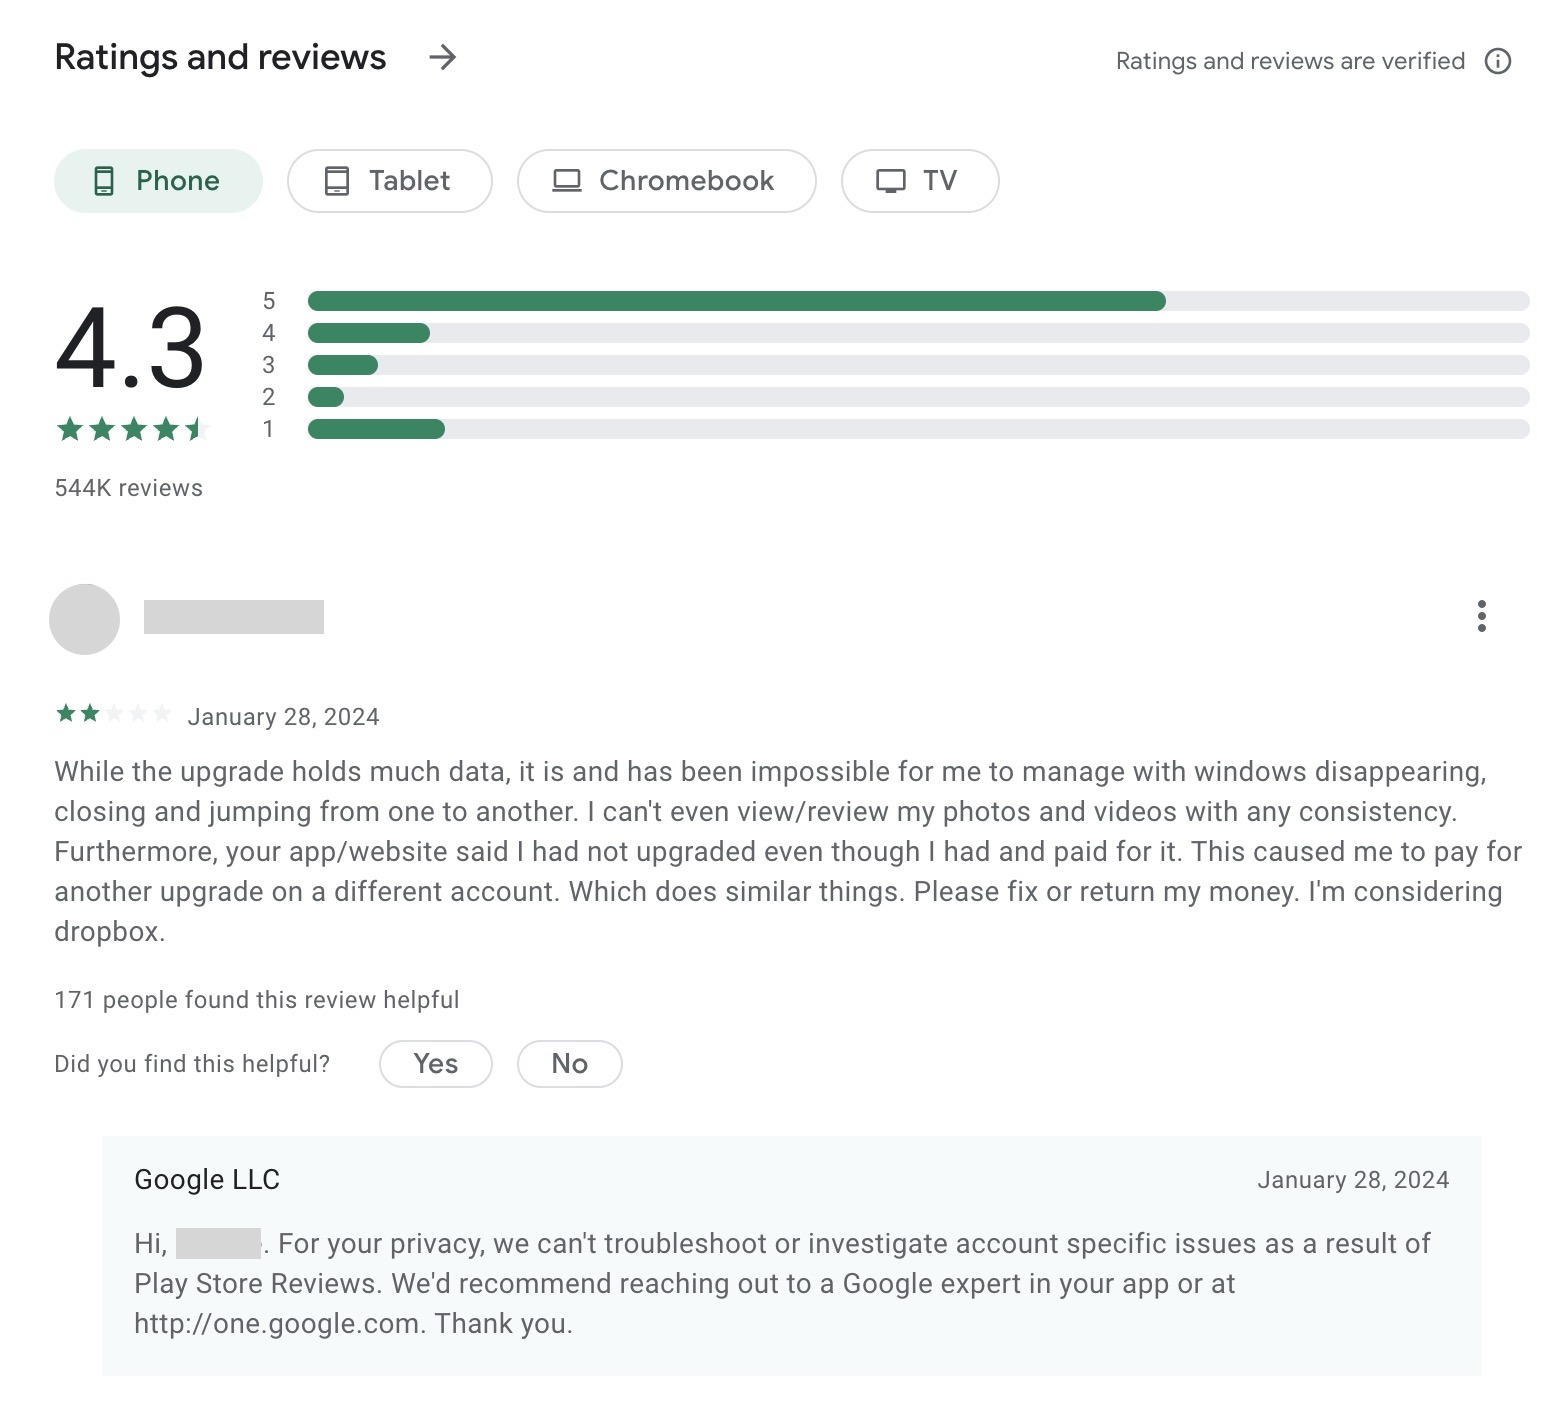Image resolution: width=1568 pixels, height=1418 pixels.
Task: Select the Phone device icon filter
Action: click(x=106, y=181)
